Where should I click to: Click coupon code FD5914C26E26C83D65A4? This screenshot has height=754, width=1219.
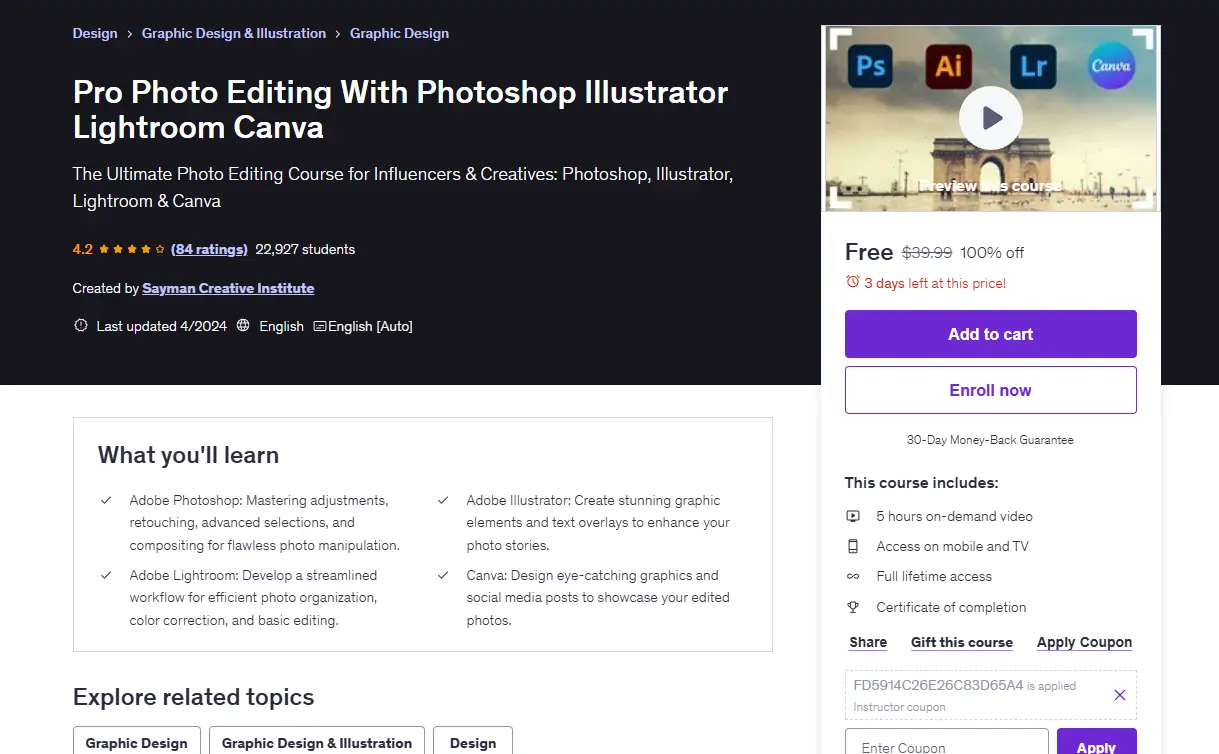[938, 685]
